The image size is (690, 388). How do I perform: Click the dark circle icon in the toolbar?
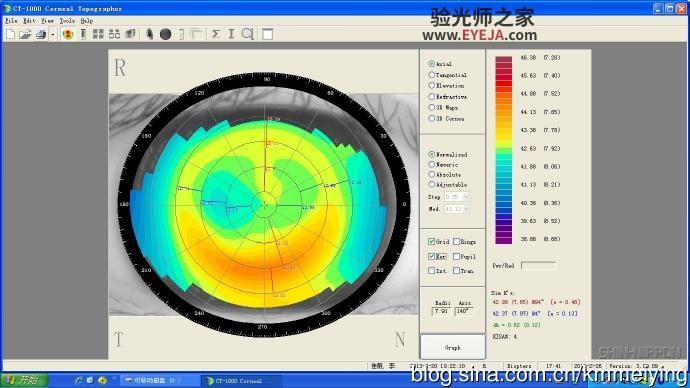coord(165,34)
